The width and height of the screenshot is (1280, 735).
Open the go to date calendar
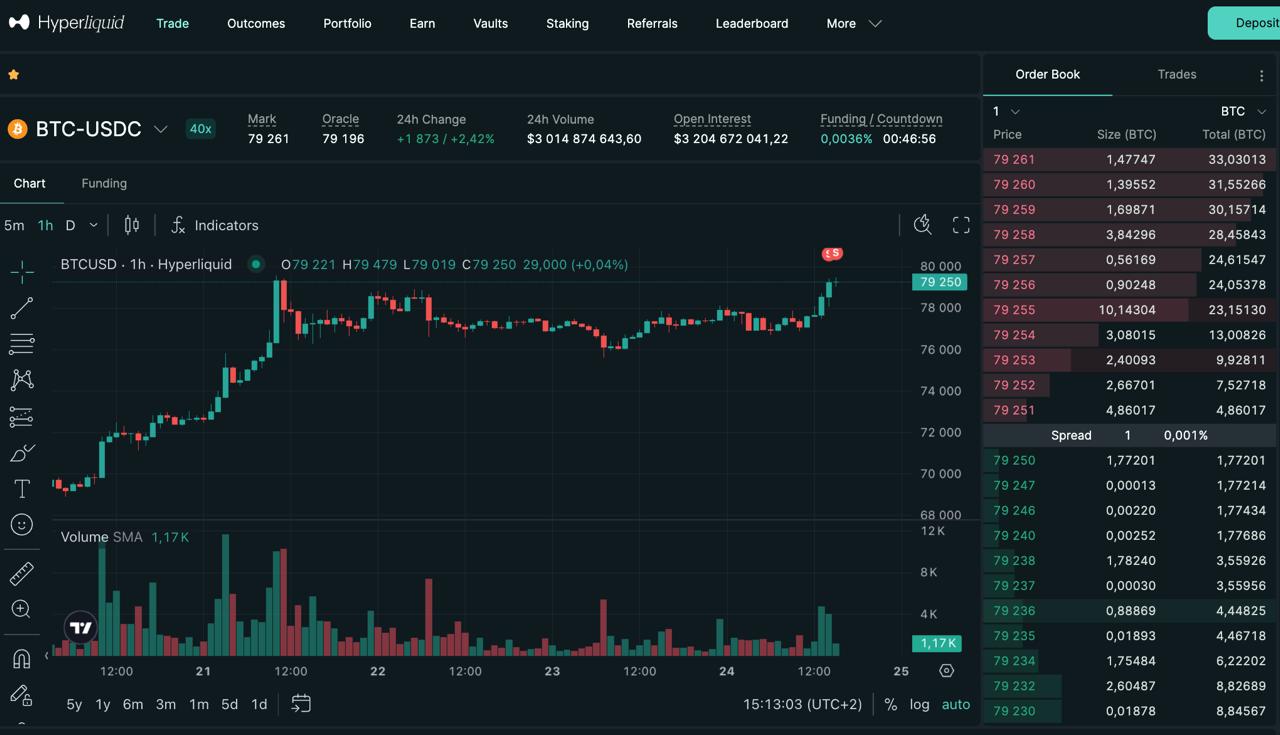click(x=301, y=704)
